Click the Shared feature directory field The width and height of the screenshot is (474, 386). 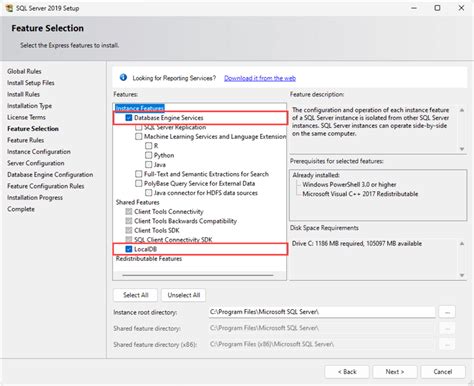coord(322,328)
